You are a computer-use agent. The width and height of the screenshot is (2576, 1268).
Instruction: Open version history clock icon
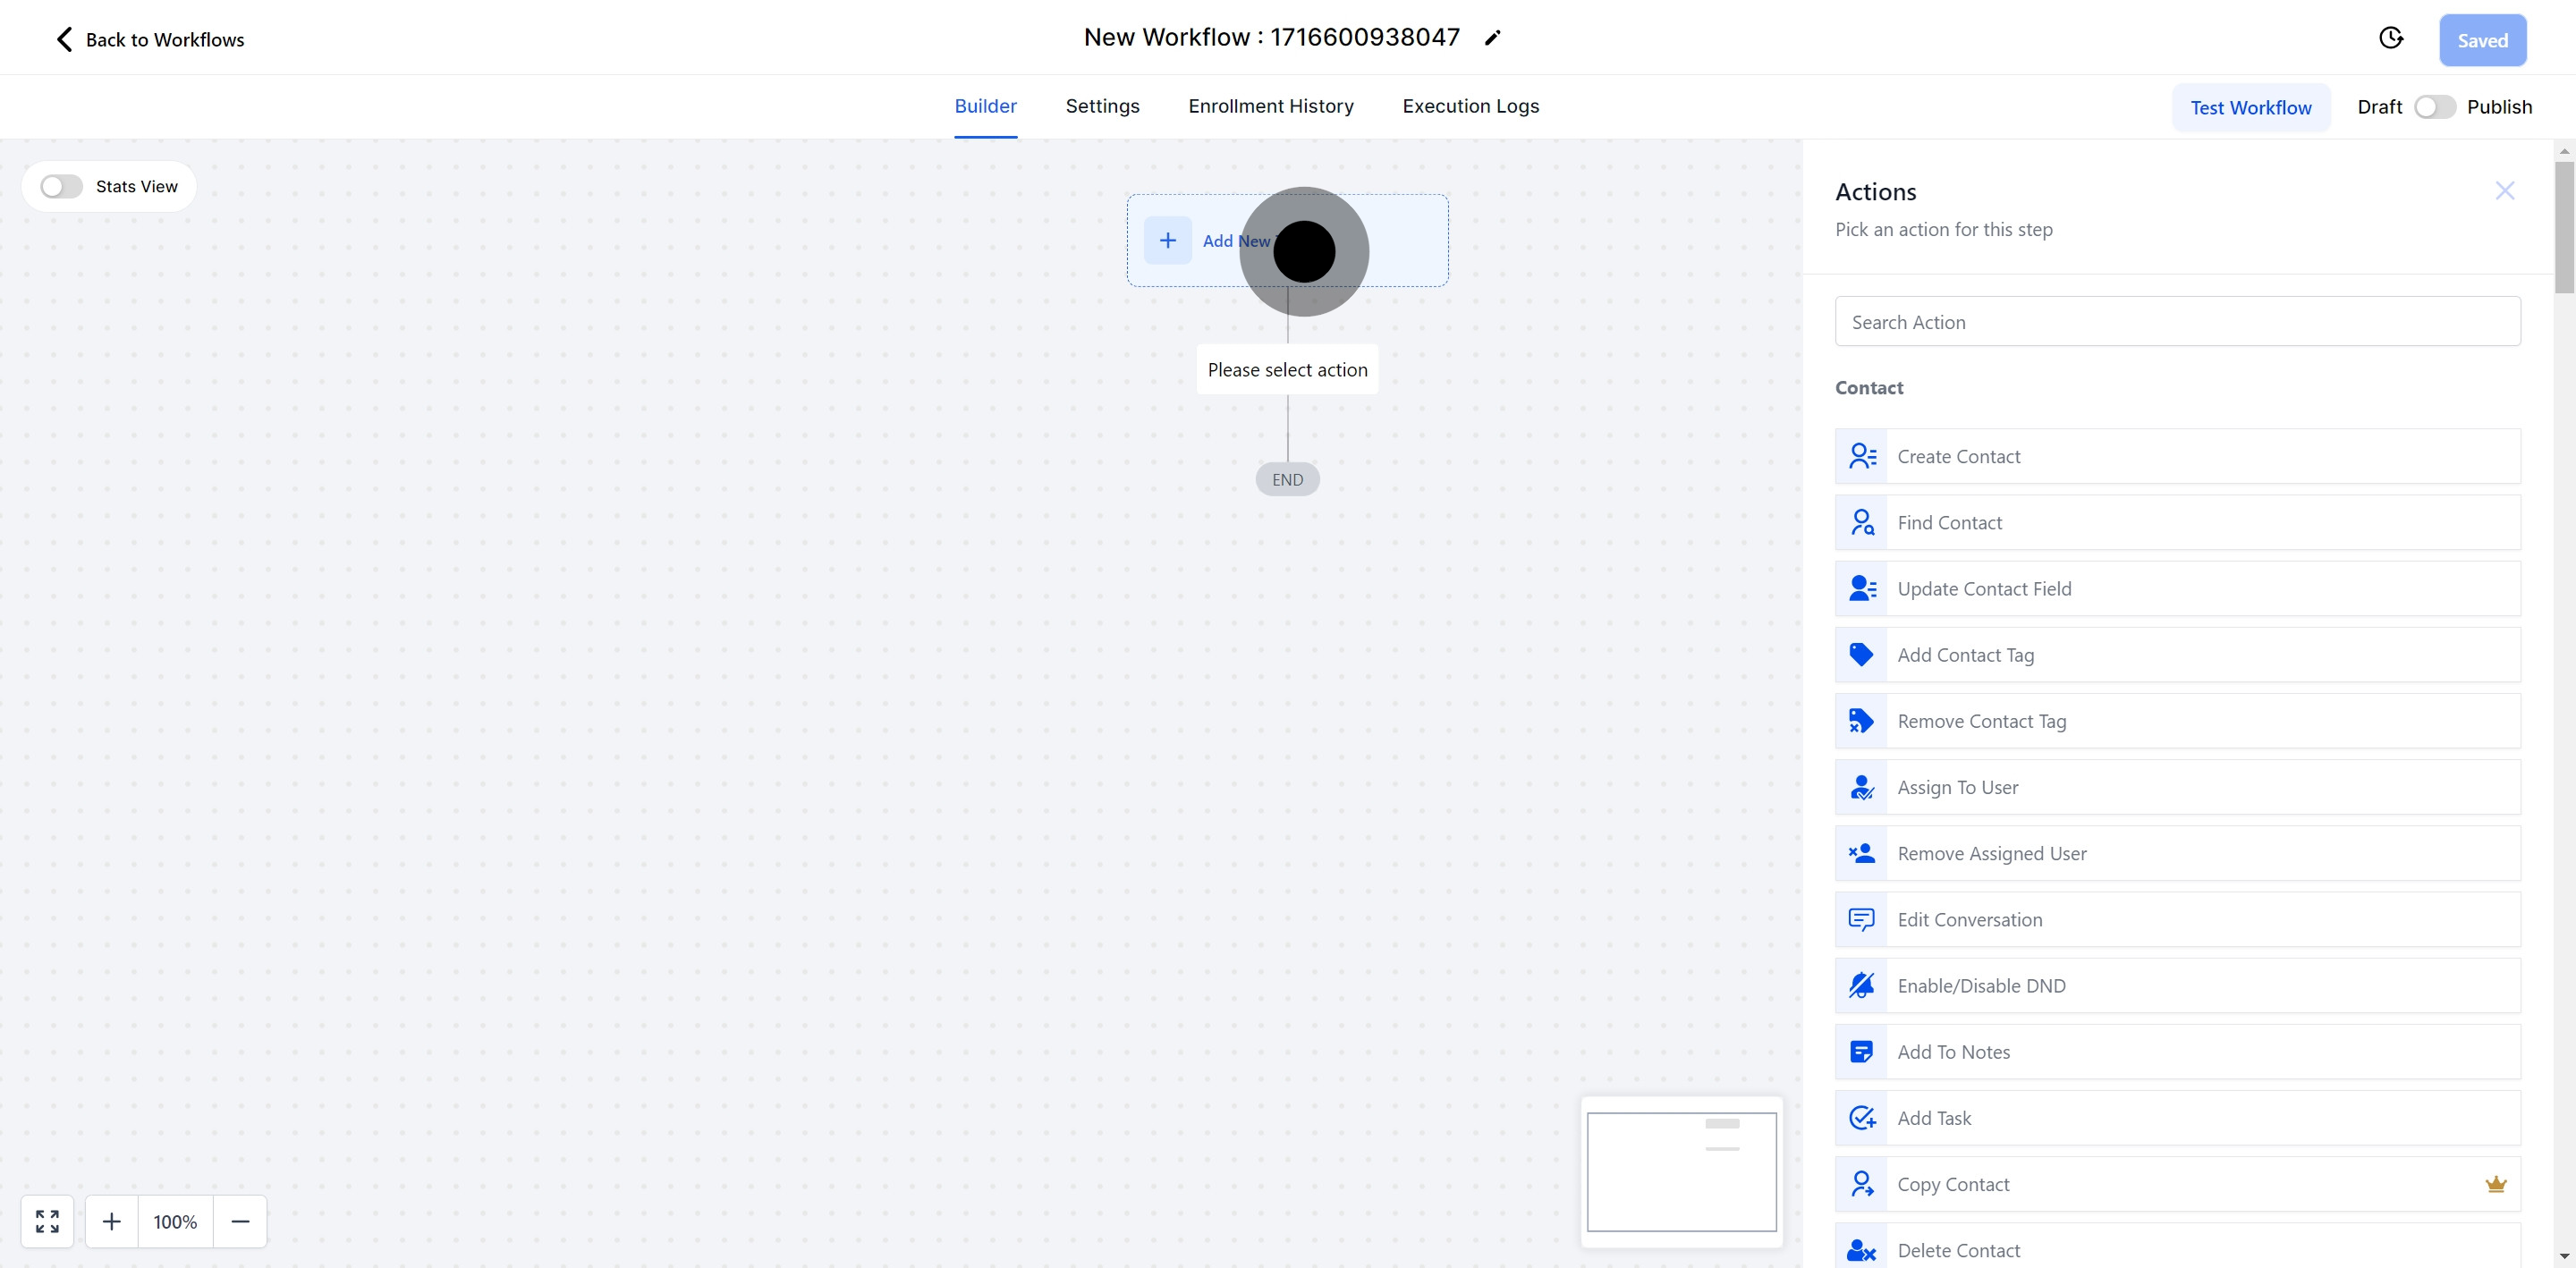point(2390,38)
